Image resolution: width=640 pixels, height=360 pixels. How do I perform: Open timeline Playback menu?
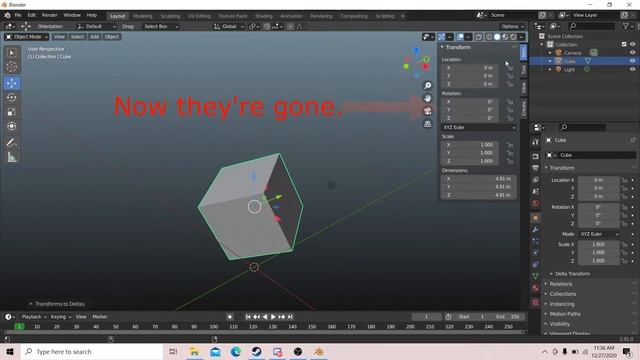33,317
